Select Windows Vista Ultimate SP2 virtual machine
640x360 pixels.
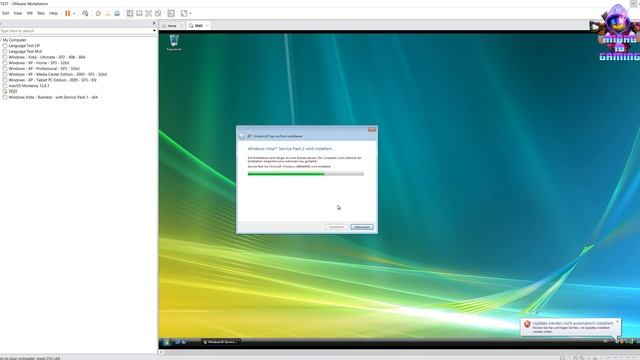click(47, 57)
